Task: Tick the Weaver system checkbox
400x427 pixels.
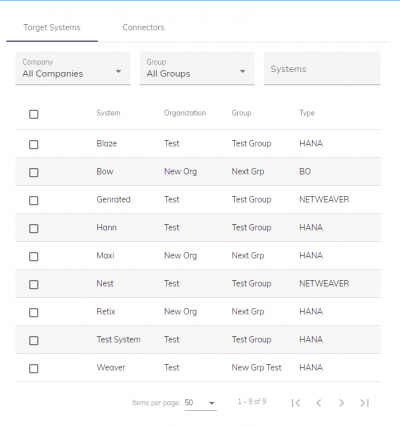Action: coord(34,368)
